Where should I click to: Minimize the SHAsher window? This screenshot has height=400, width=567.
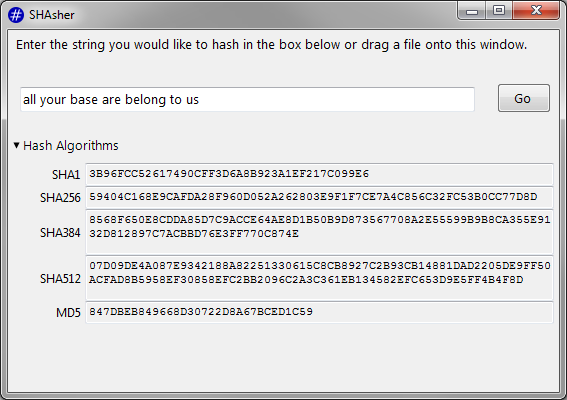(x=472, y=11)
